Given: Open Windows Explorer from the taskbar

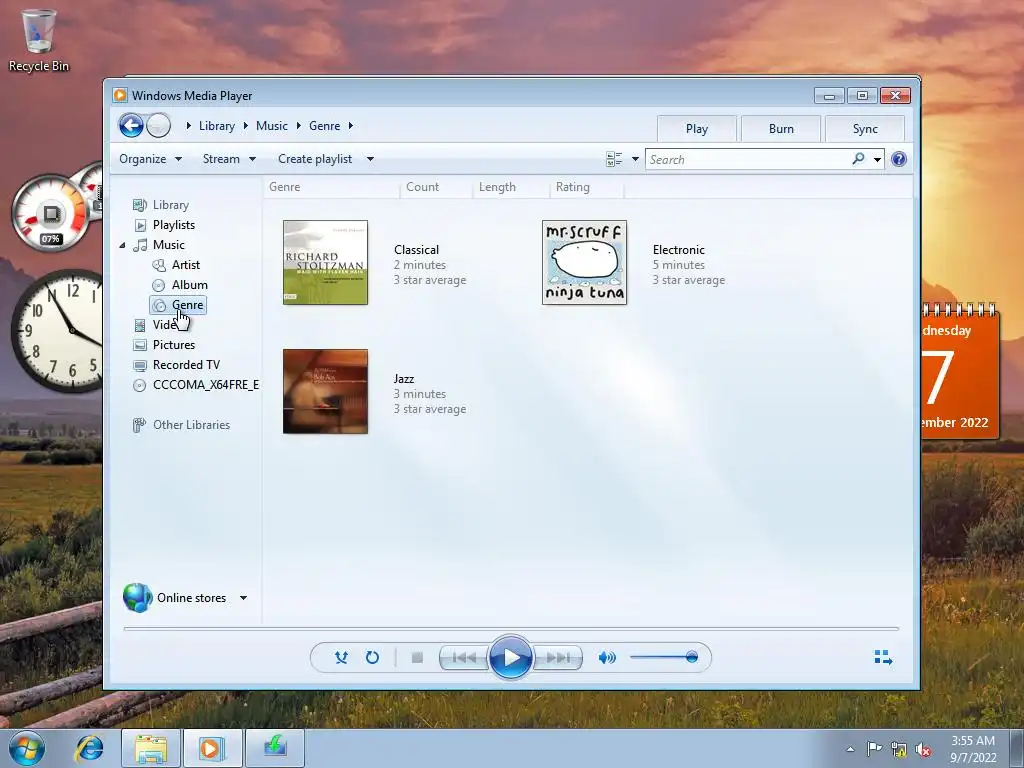Looking at the screenshot, I should pyautogui.click(x=151, y=748).
